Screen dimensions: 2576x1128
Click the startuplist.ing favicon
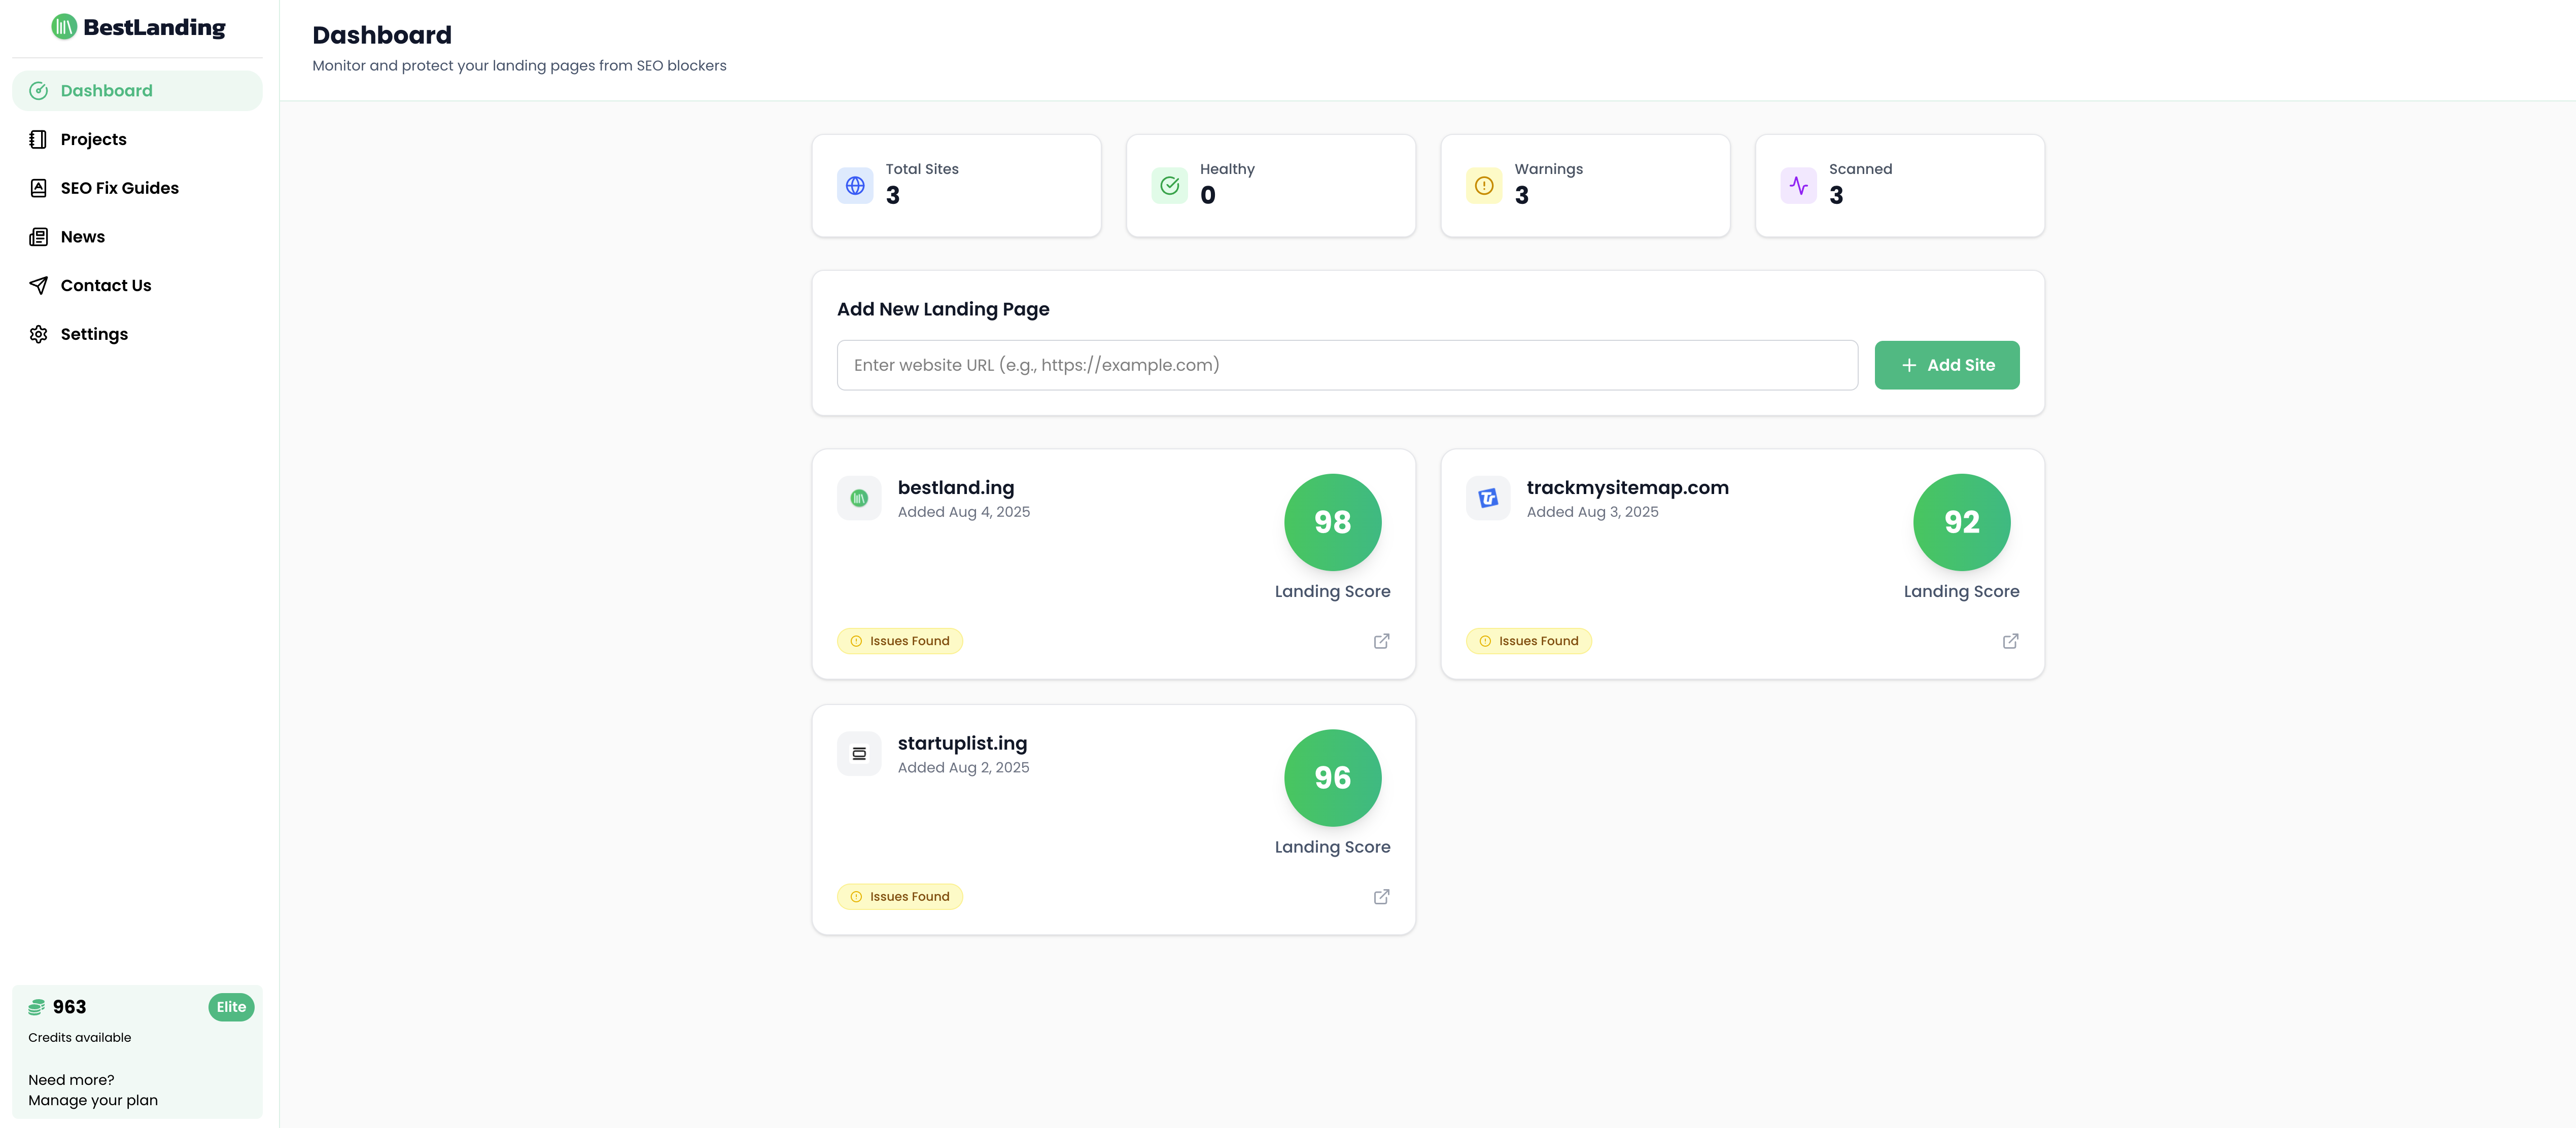pyautogui.click(x=859, y=754)
